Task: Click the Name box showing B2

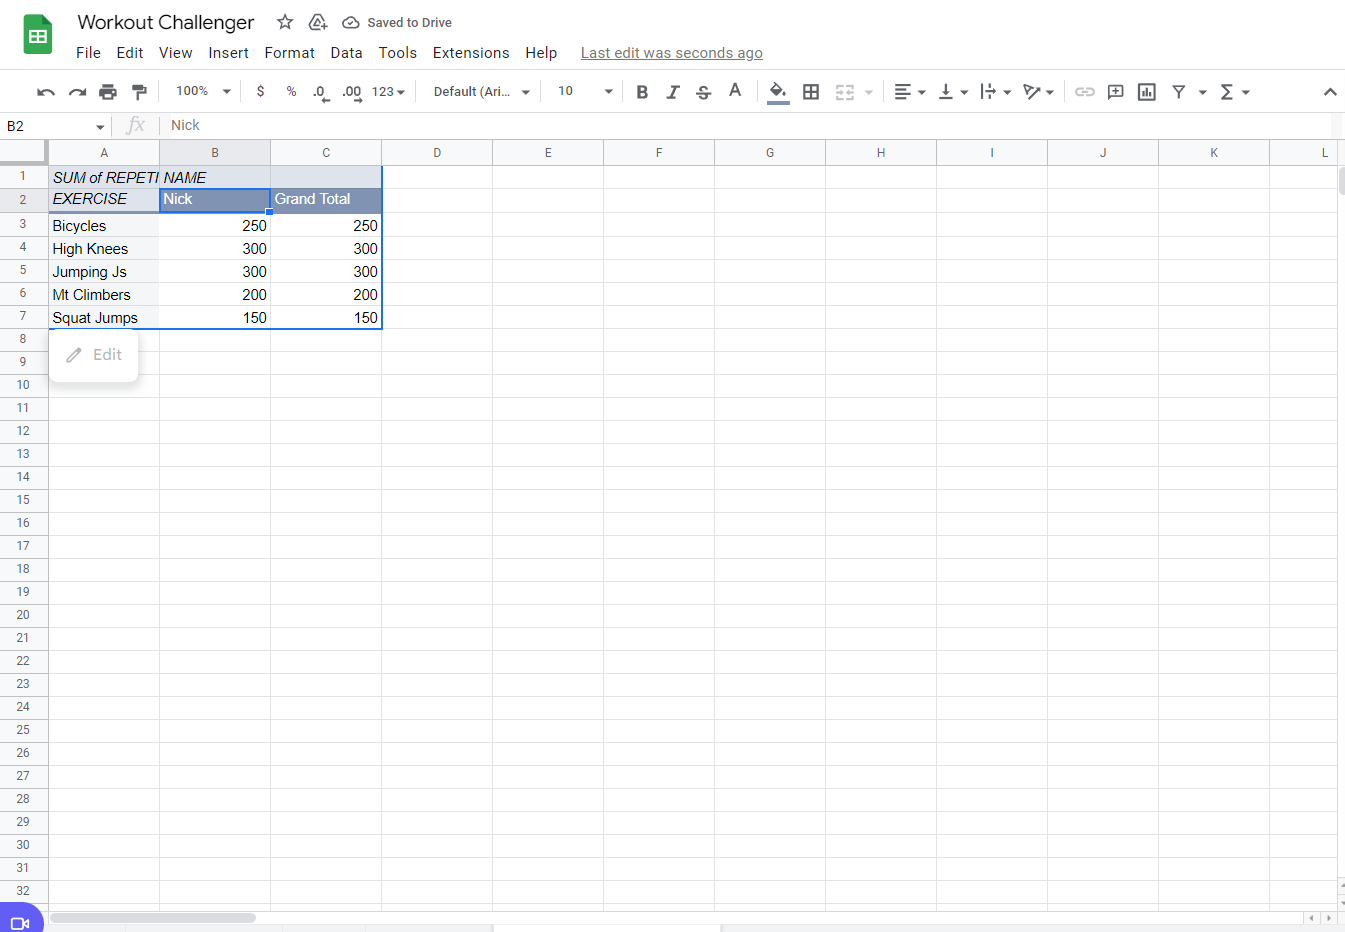Action: pyautogui.click(x=48, y=126)
